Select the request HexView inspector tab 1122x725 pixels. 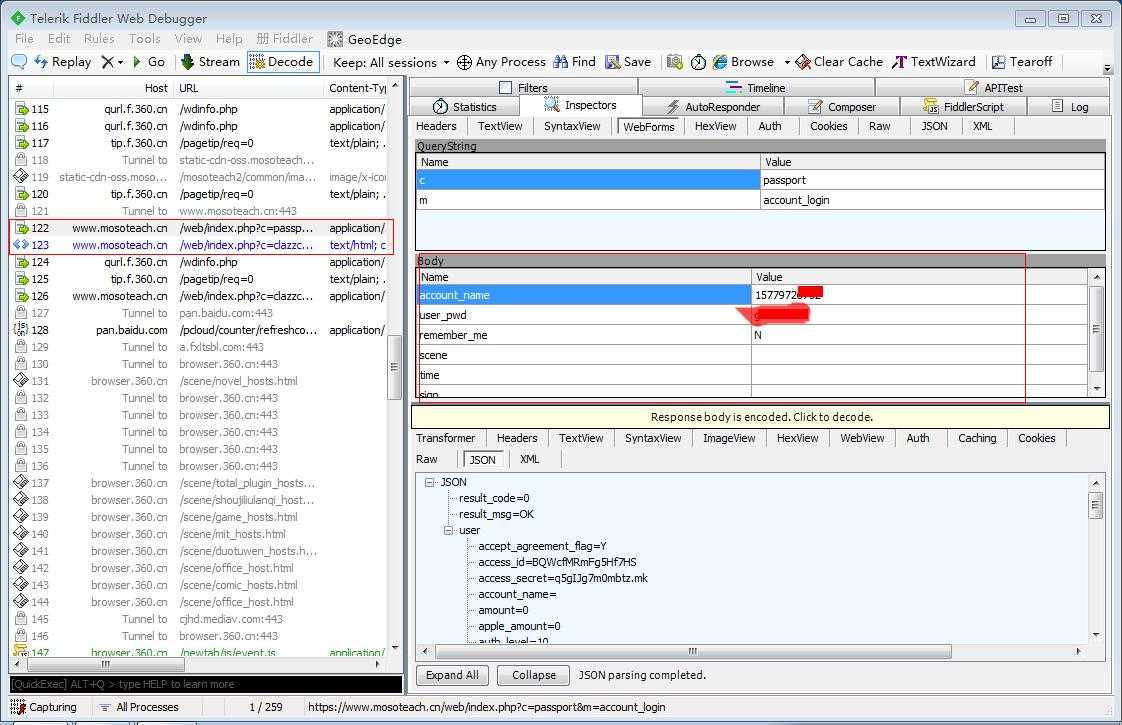[x=716, y=126]
